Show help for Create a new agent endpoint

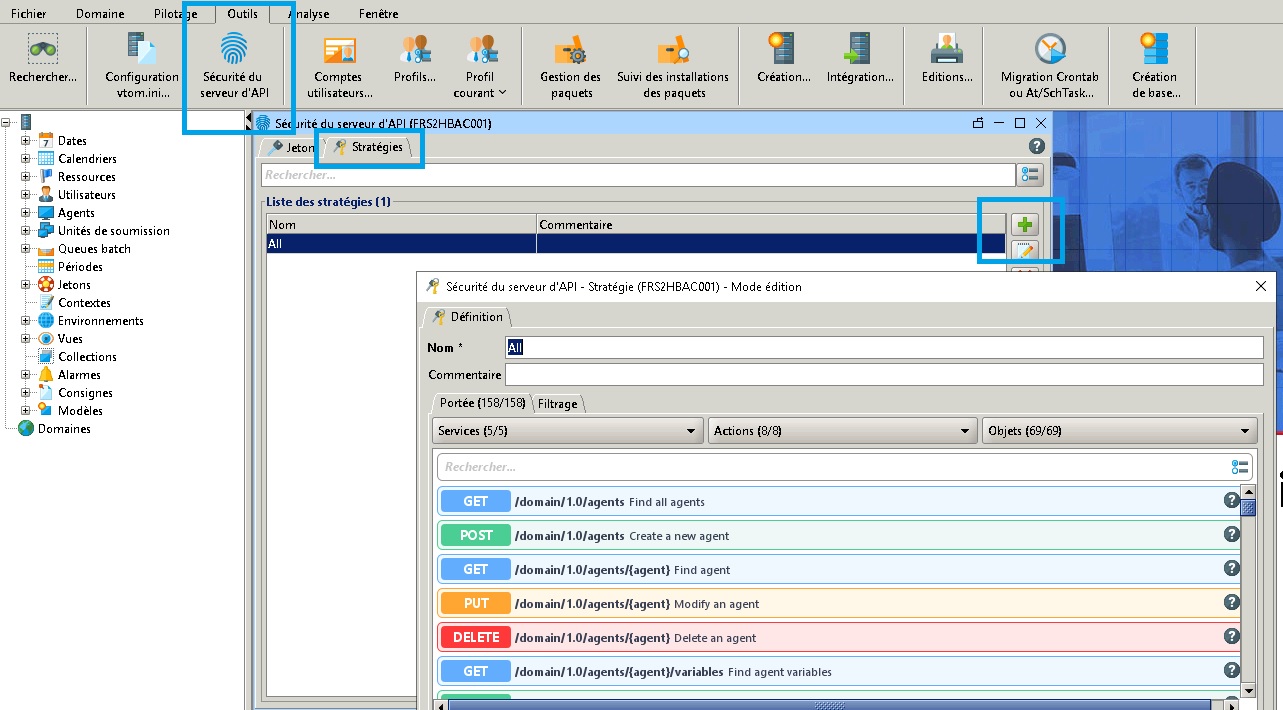tap(1232, 534)
